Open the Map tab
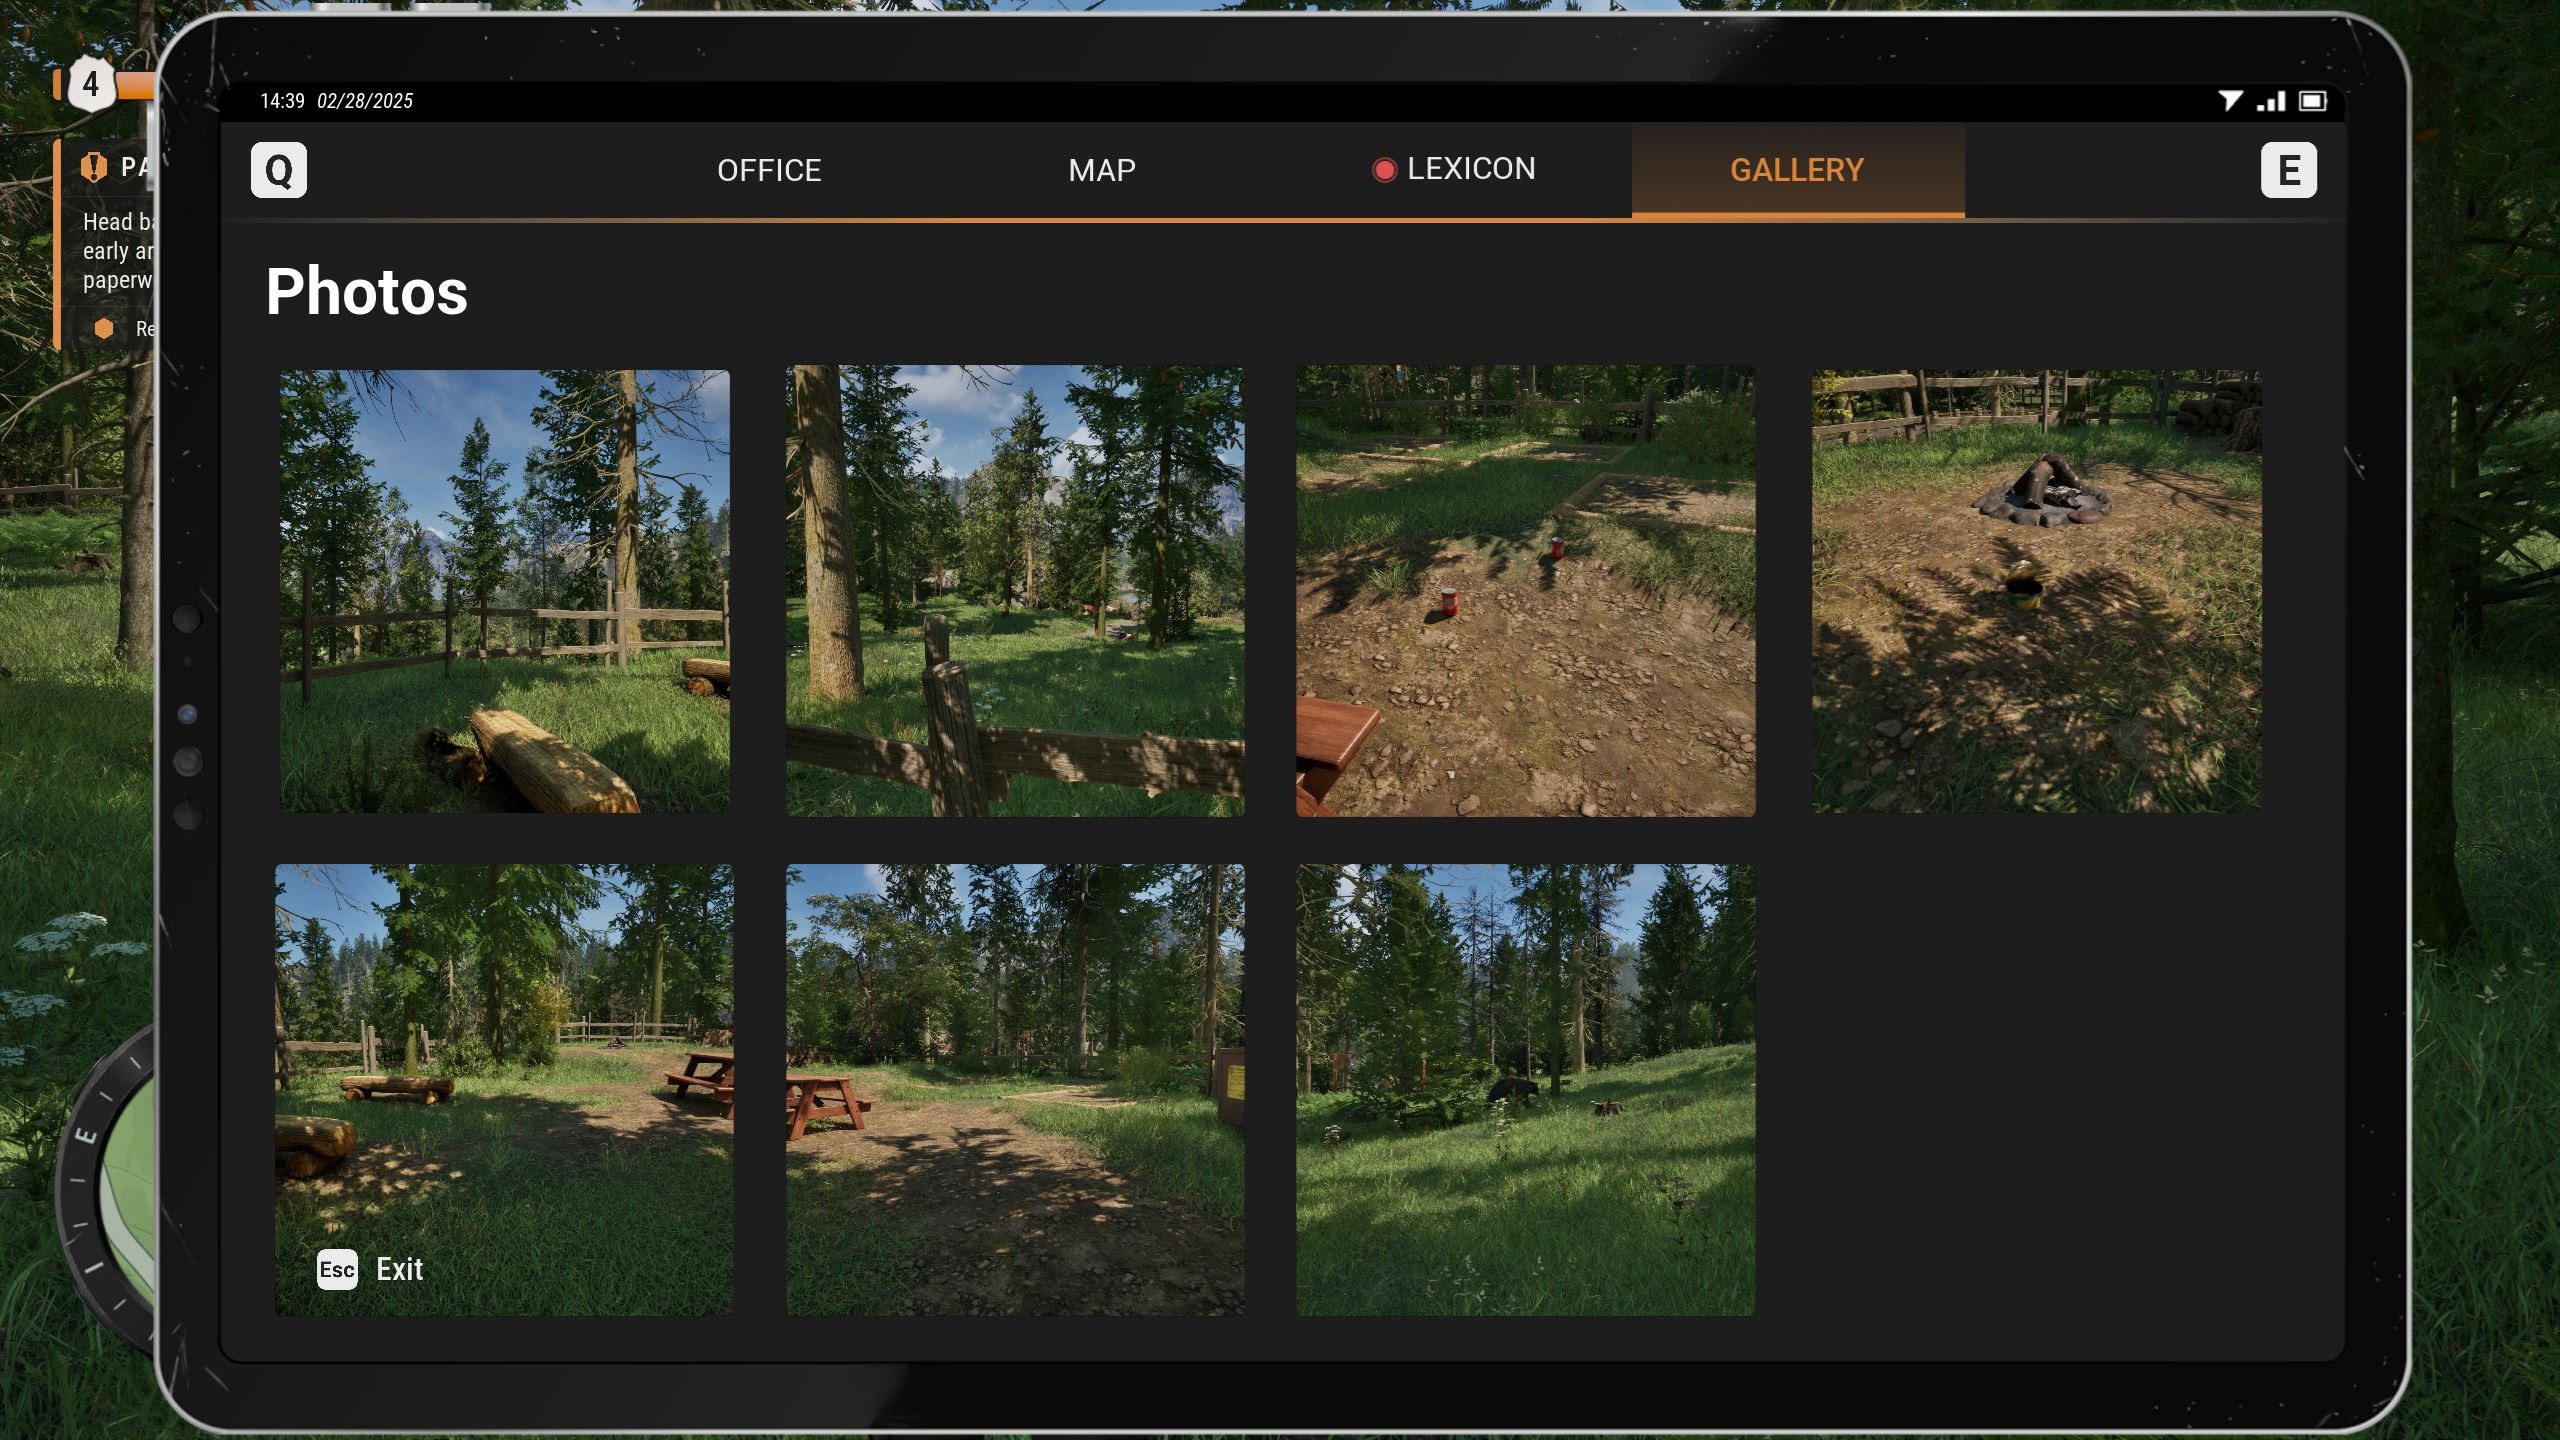 (1101, 170)
